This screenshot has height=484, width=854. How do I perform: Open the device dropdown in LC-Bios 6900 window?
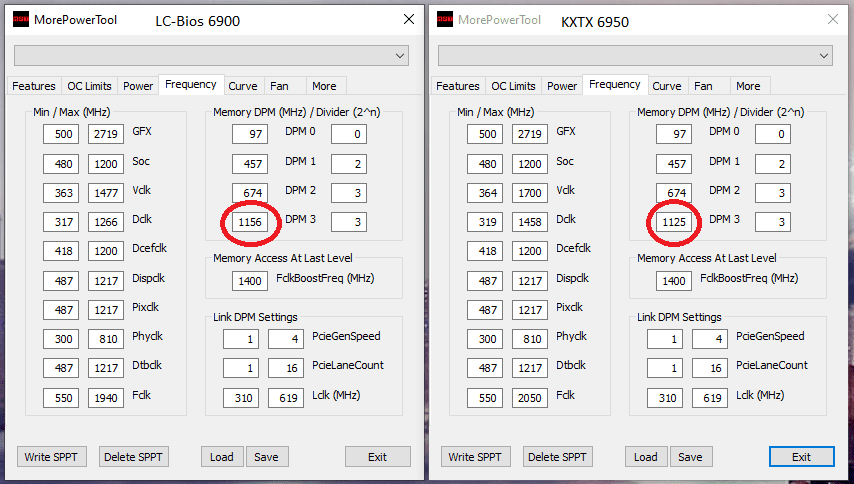211,56
